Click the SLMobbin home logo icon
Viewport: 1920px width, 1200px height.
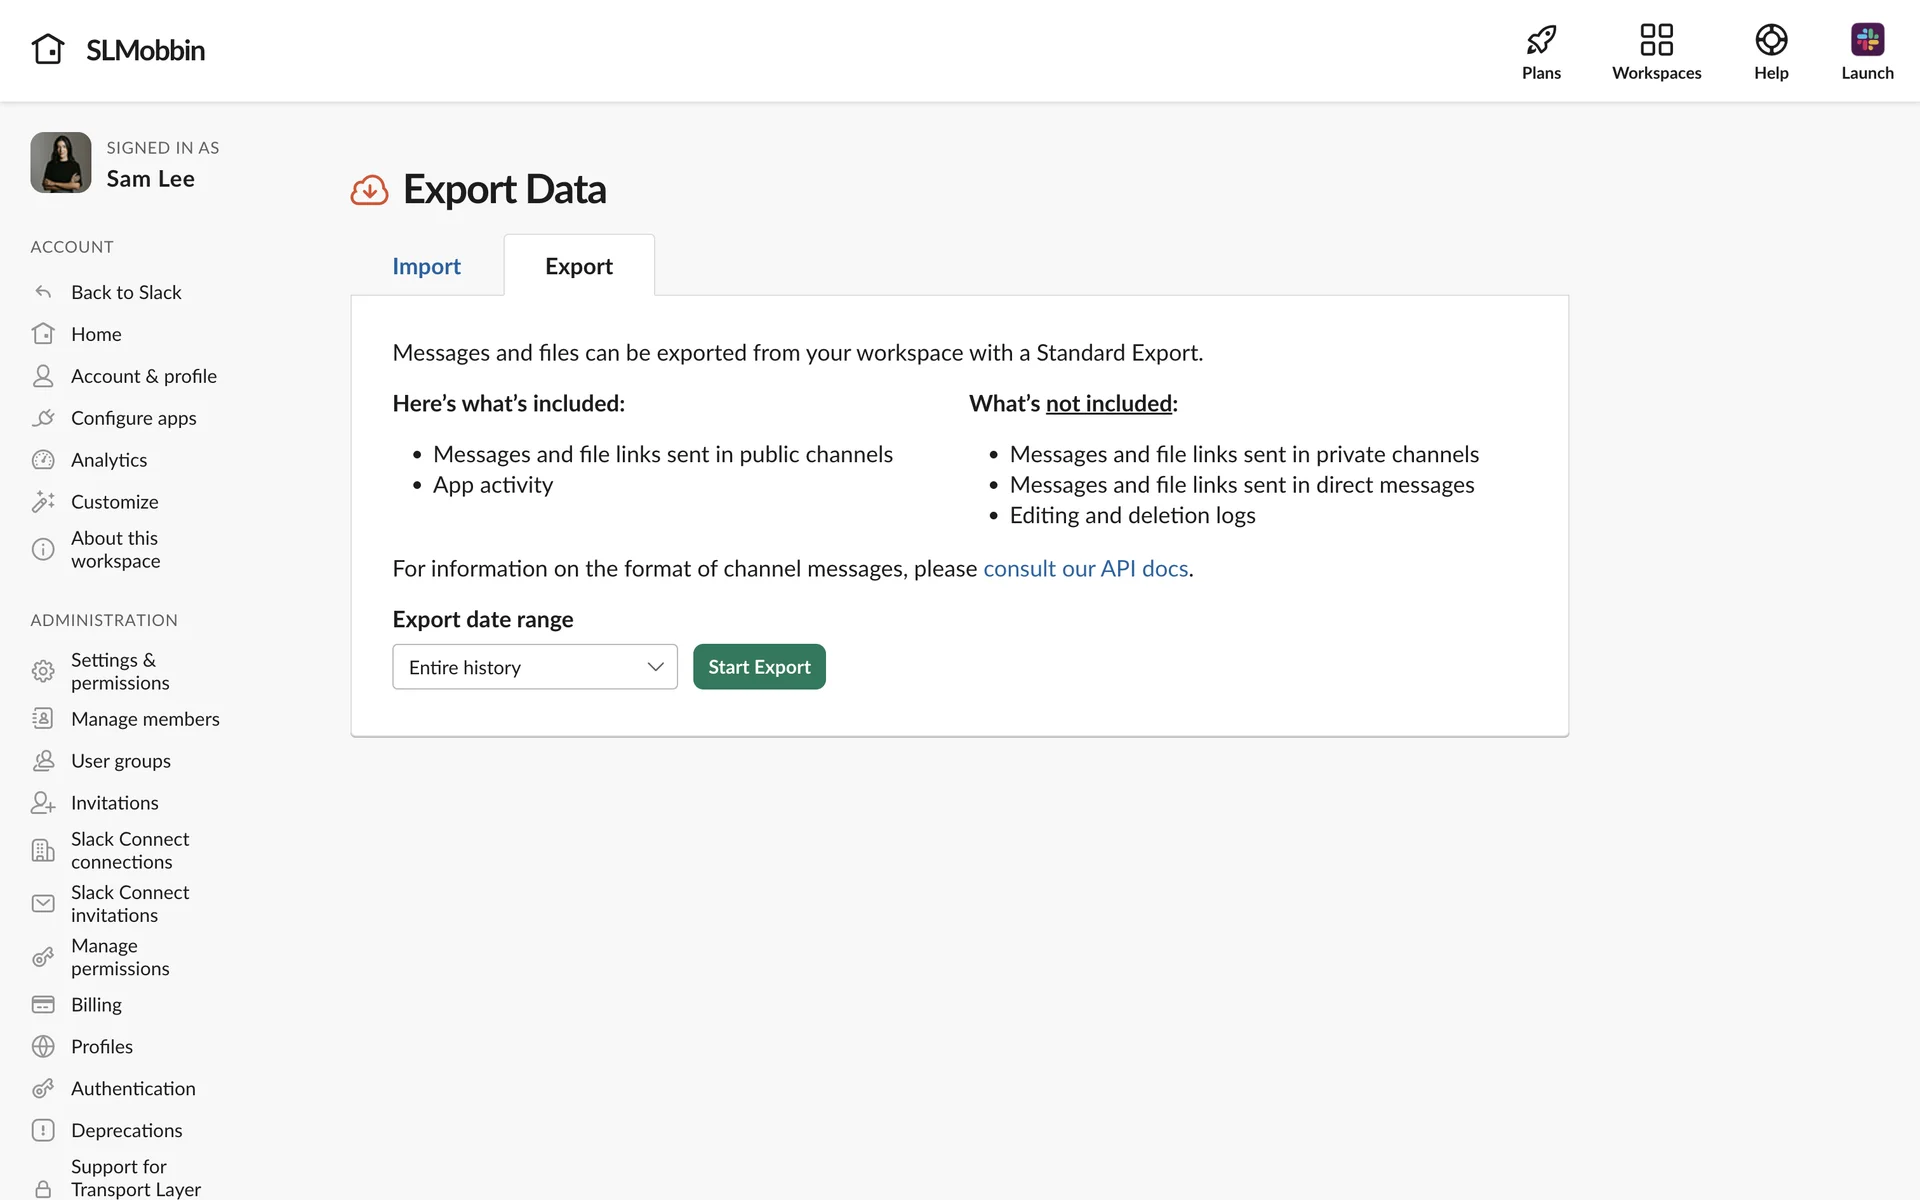pyautogui.click(x=47, y=49)
